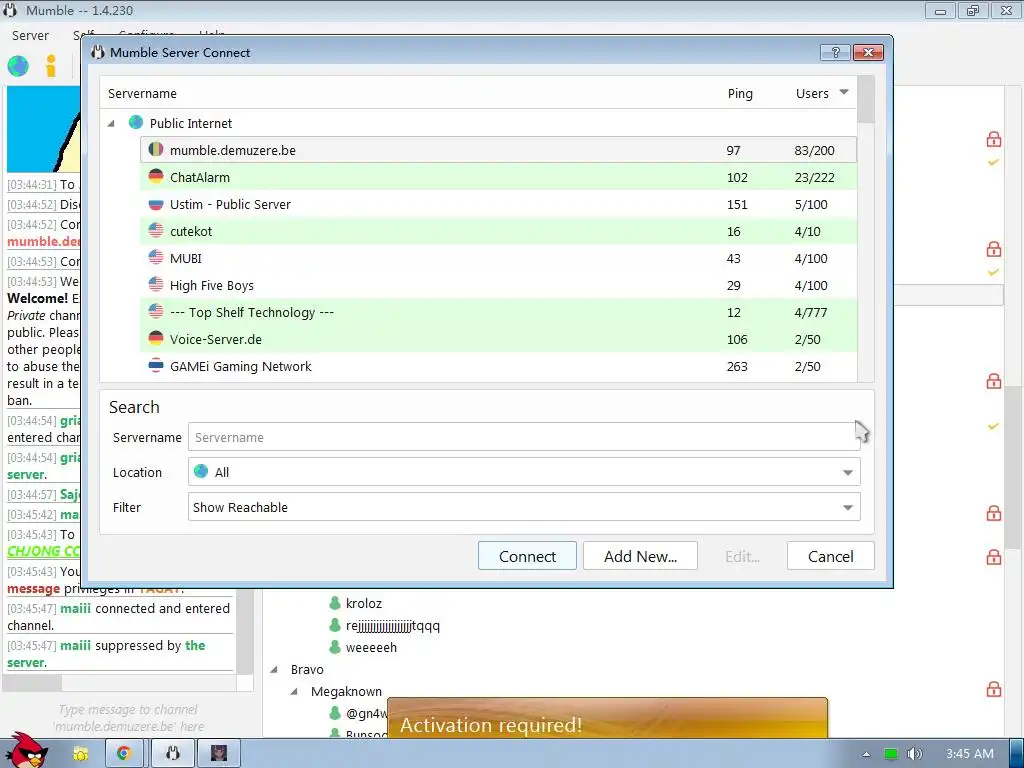
Task: Click the user icon beside weeeeeh
Action: click(335, 647)
